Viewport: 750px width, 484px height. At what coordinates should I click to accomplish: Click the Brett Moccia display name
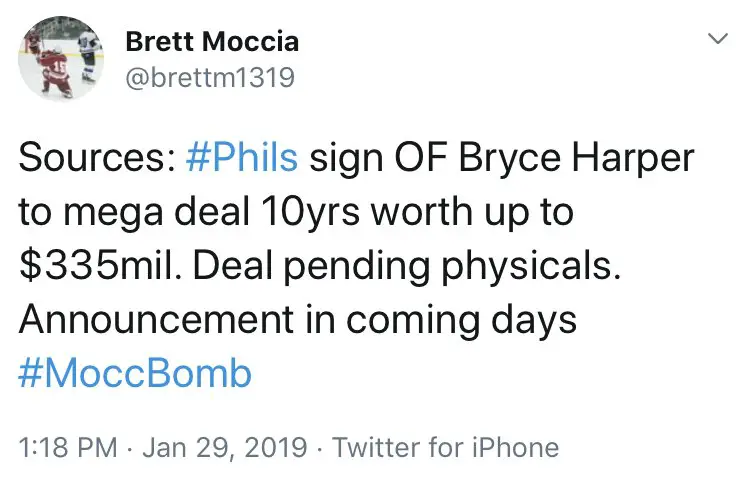(x=212, y=42)
